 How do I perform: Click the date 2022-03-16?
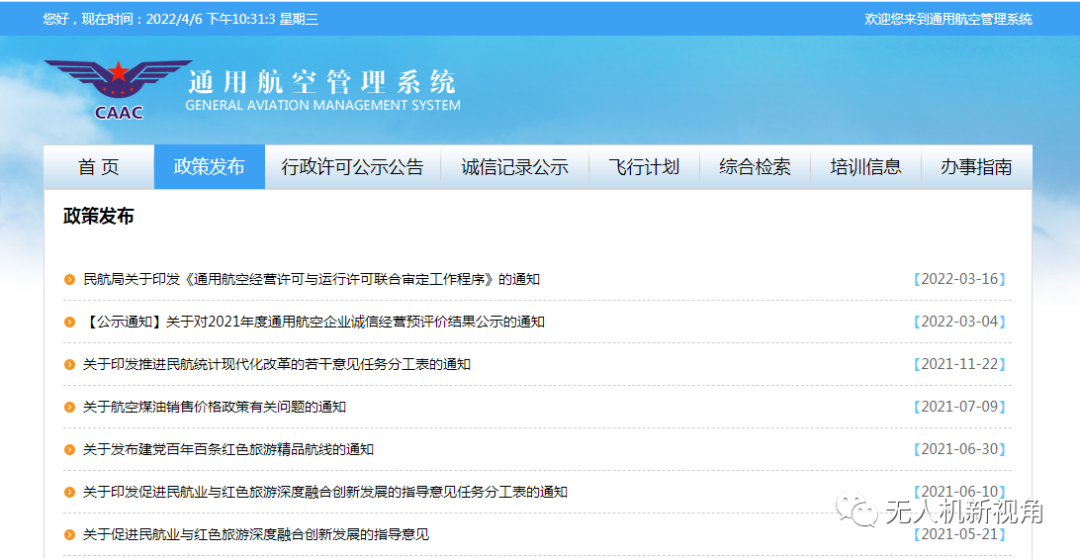tap(959, 279)
